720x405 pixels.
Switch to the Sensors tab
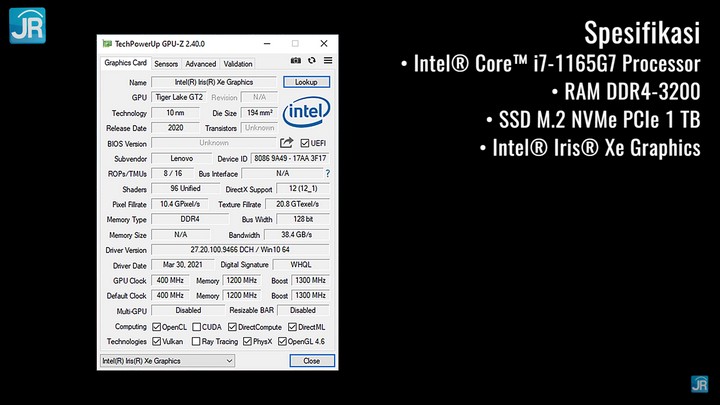coord(166,64)
